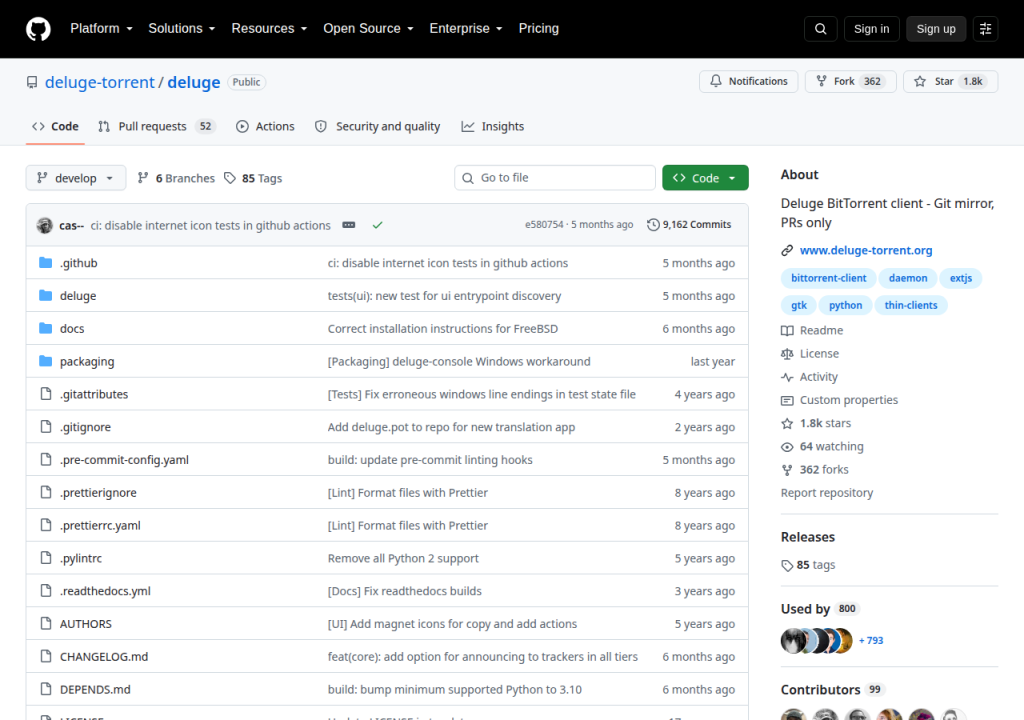Open the Insights tab
The height and width of the screenshot is (720, 1024).
[x=493, y=126]
